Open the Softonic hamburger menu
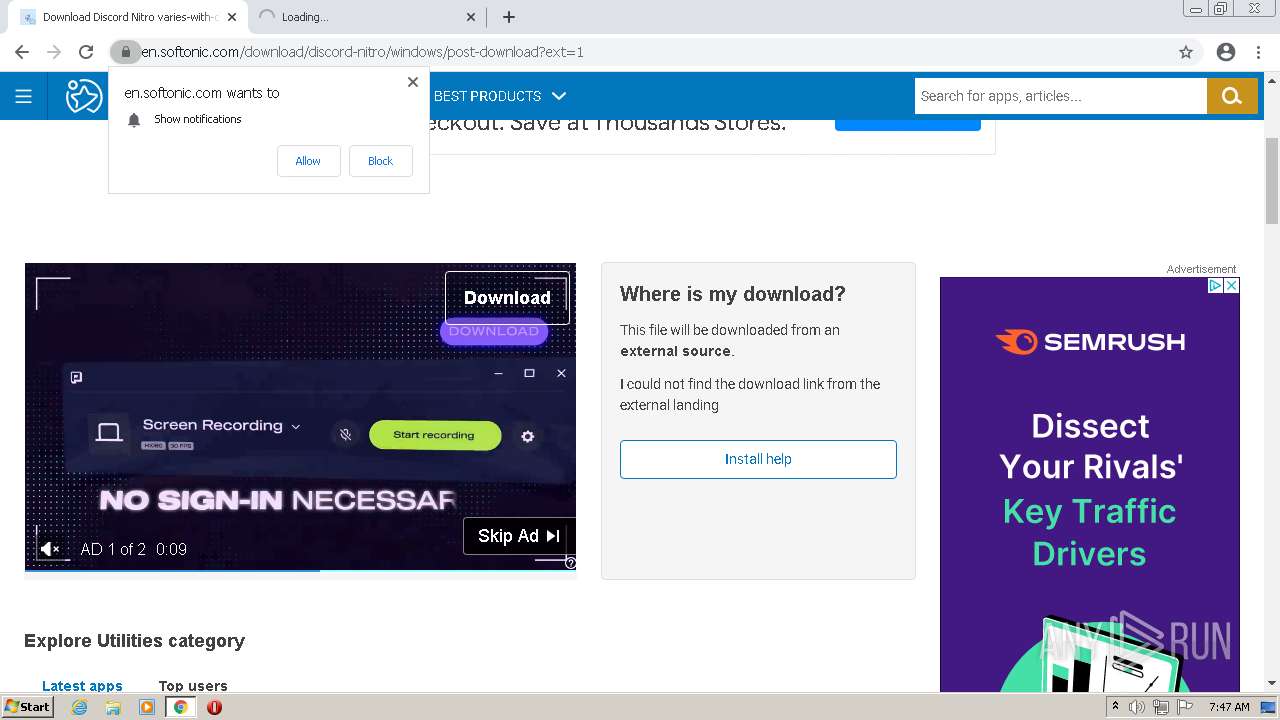Image resolution: width=1280 pixels, height=720 pixels. [23, 96]
